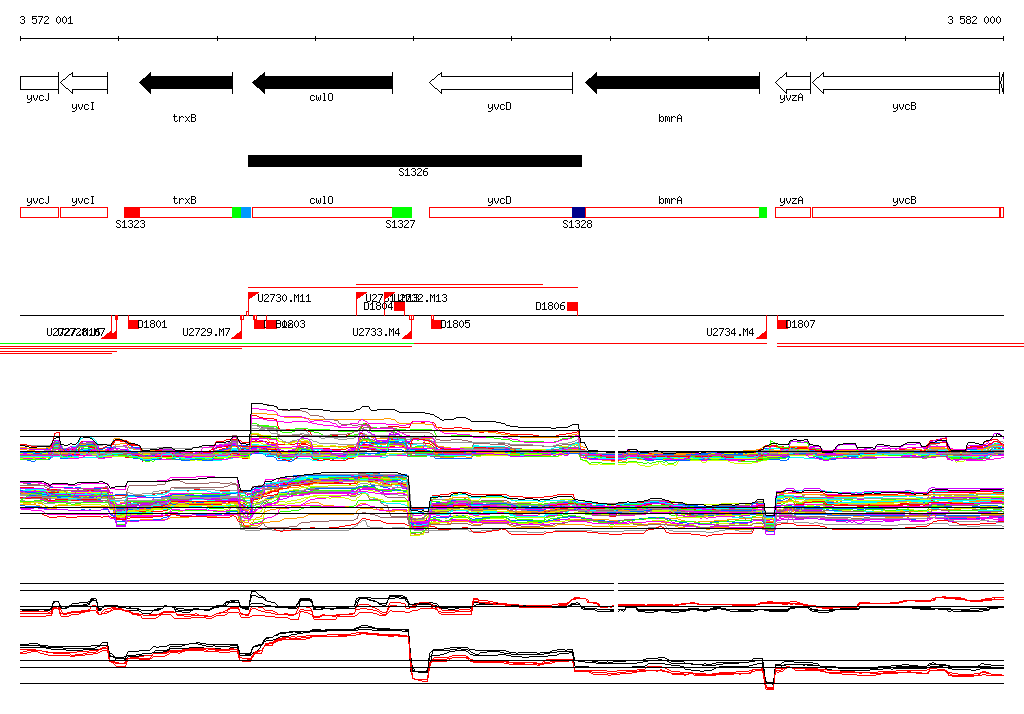Viewport: 1024px width, 714px height.
Task: Click the red square marker beside D1807
Action: click(x=782, y=324)
